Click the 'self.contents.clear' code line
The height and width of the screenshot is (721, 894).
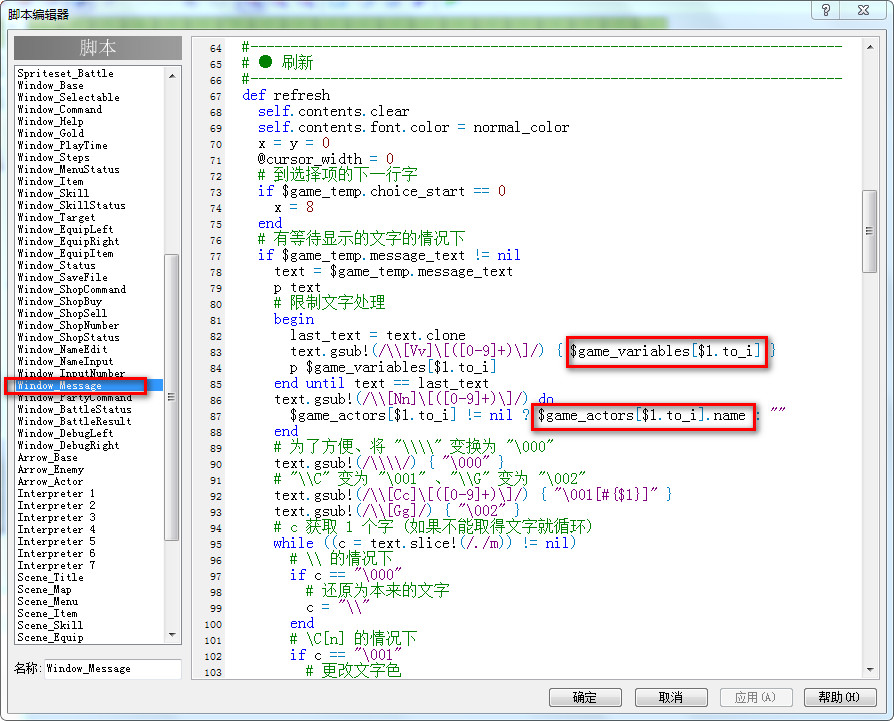[334, 111]
